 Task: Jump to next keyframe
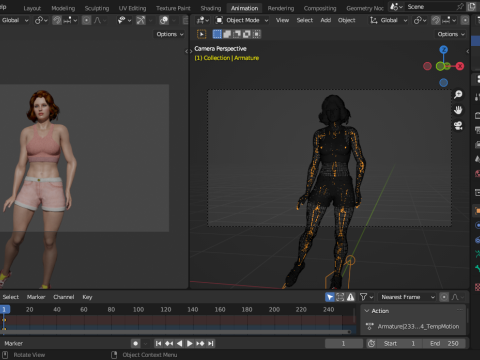[200, 343]
